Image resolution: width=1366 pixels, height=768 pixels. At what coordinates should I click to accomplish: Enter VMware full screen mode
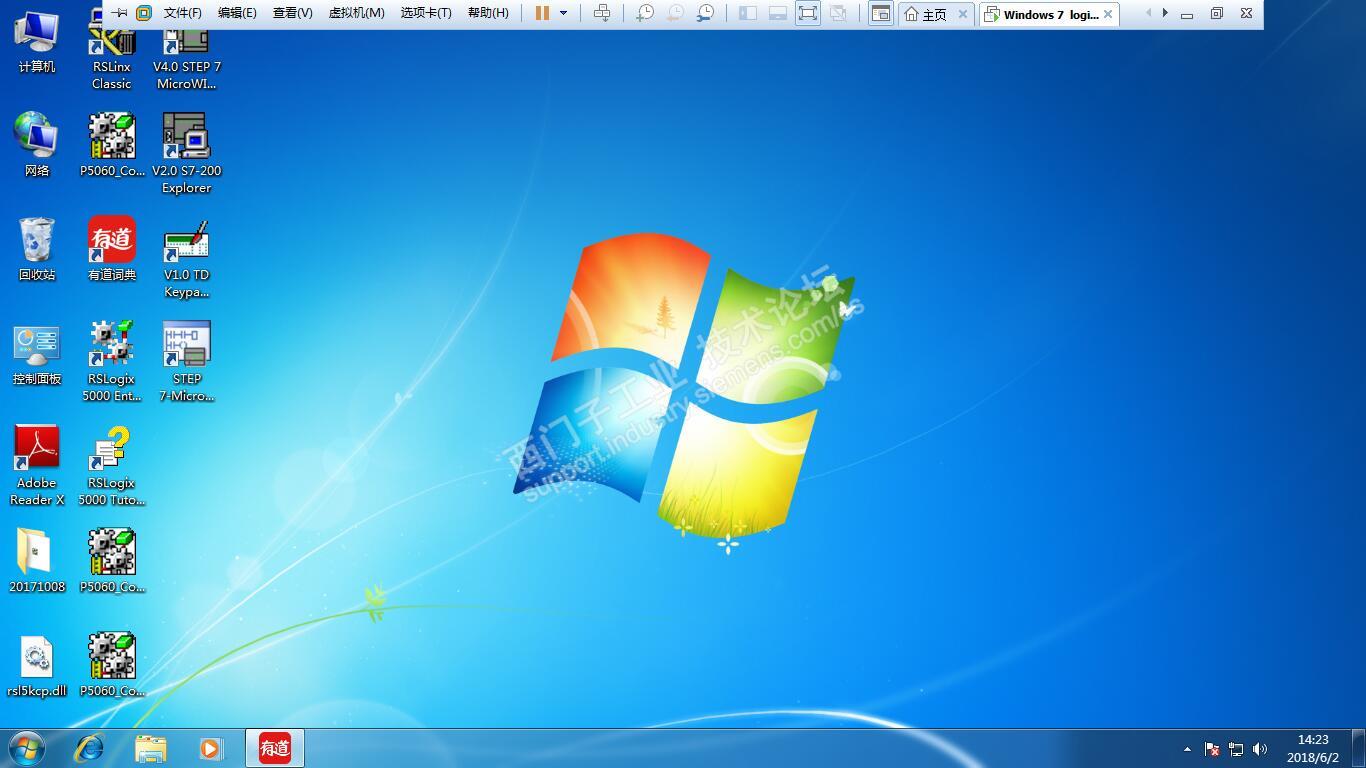[808, 13]
